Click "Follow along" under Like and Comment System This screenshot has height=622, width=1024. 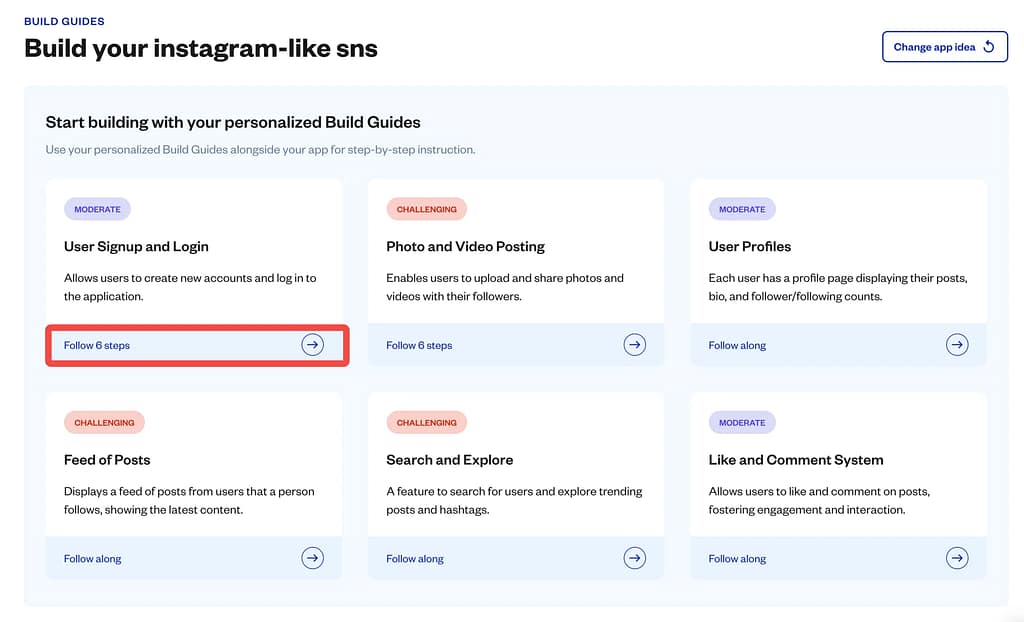737,559
